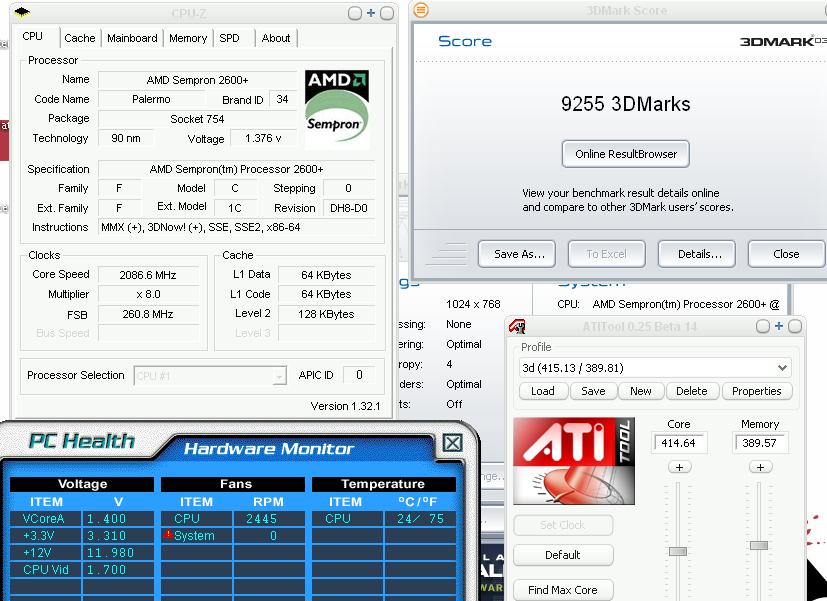Click the APIC ID value field
This screenshot has width=827, height=601.
click(359, 375)
